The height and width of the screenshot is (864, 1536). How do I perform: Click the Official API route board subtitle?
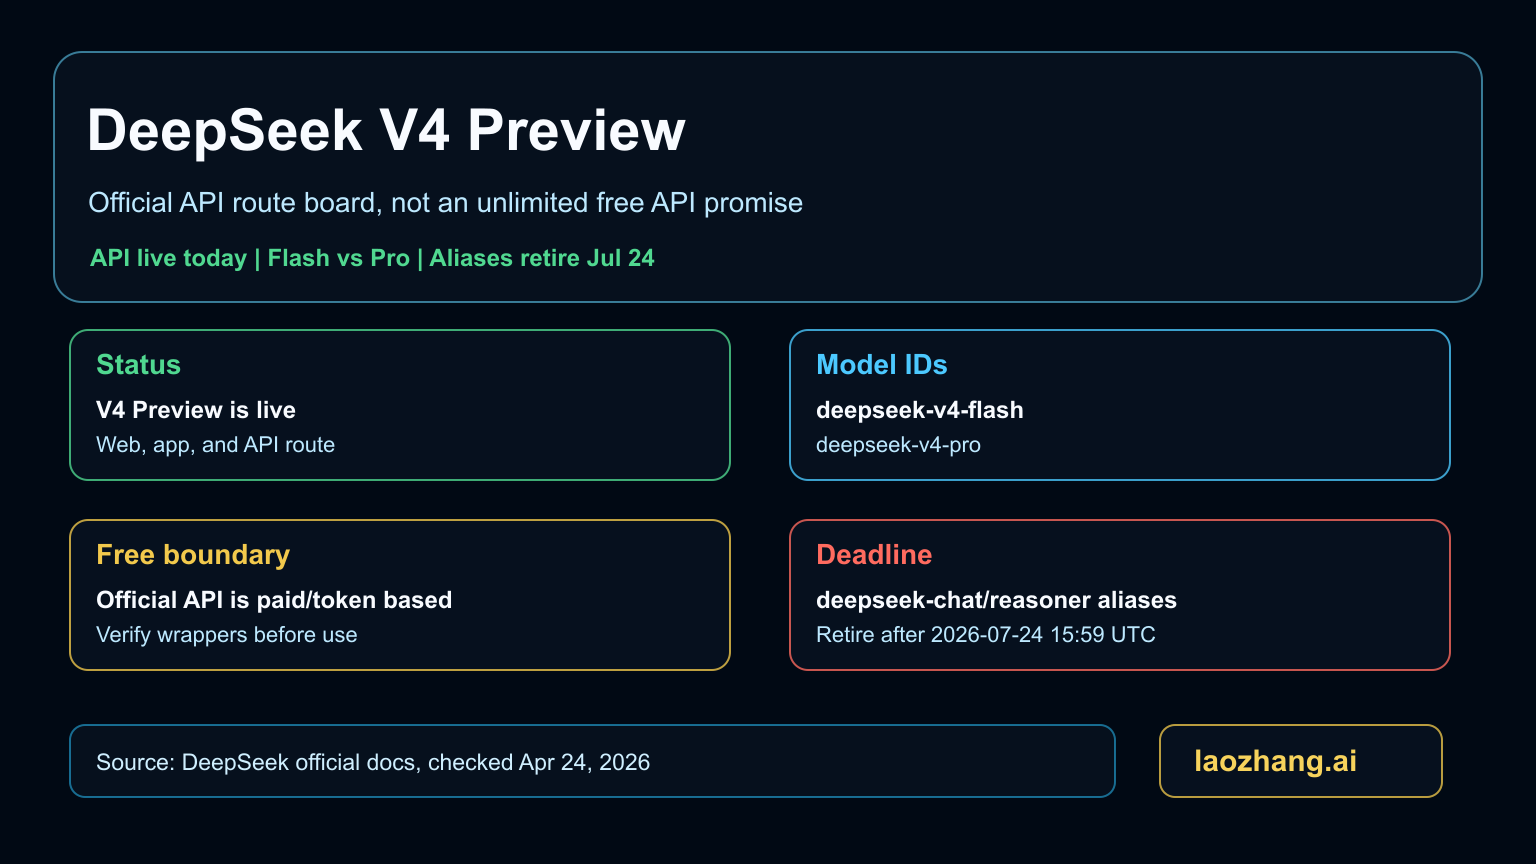click(x=445, y=203)
